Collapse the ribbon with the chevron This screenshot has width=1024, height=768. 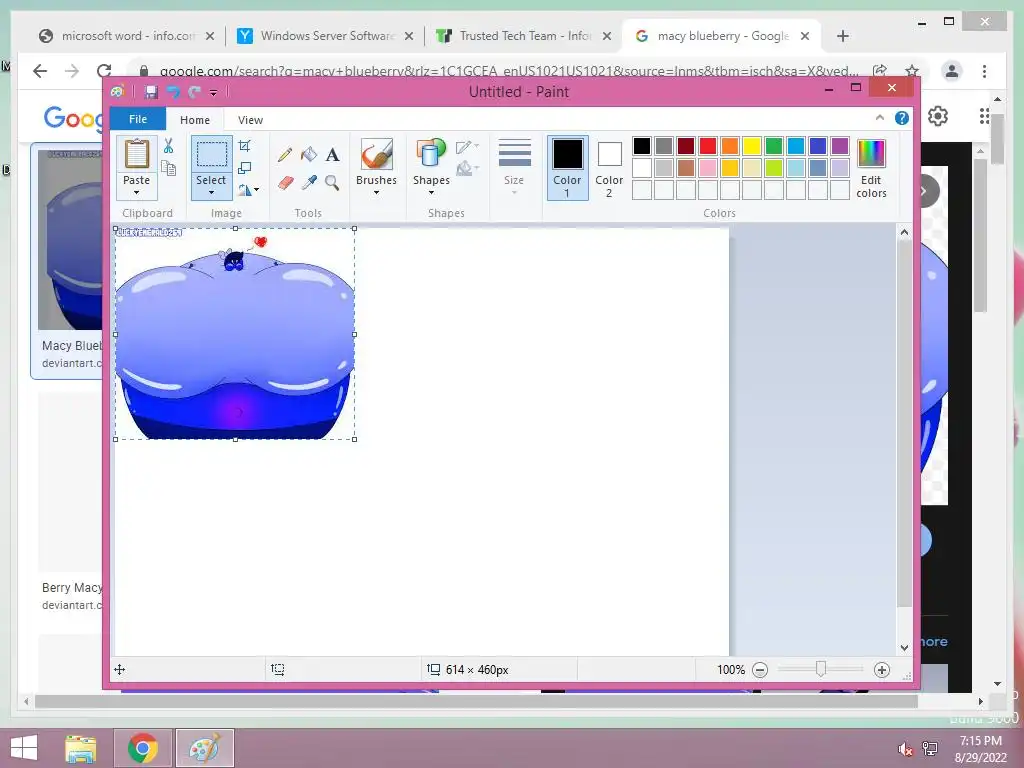click(x=880, y=118)
